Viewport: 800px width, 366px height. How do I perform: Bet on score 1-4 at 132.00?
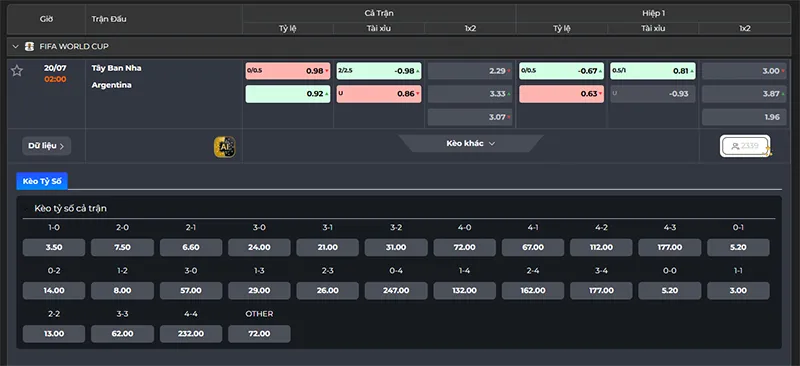click(x=465, y=290)
